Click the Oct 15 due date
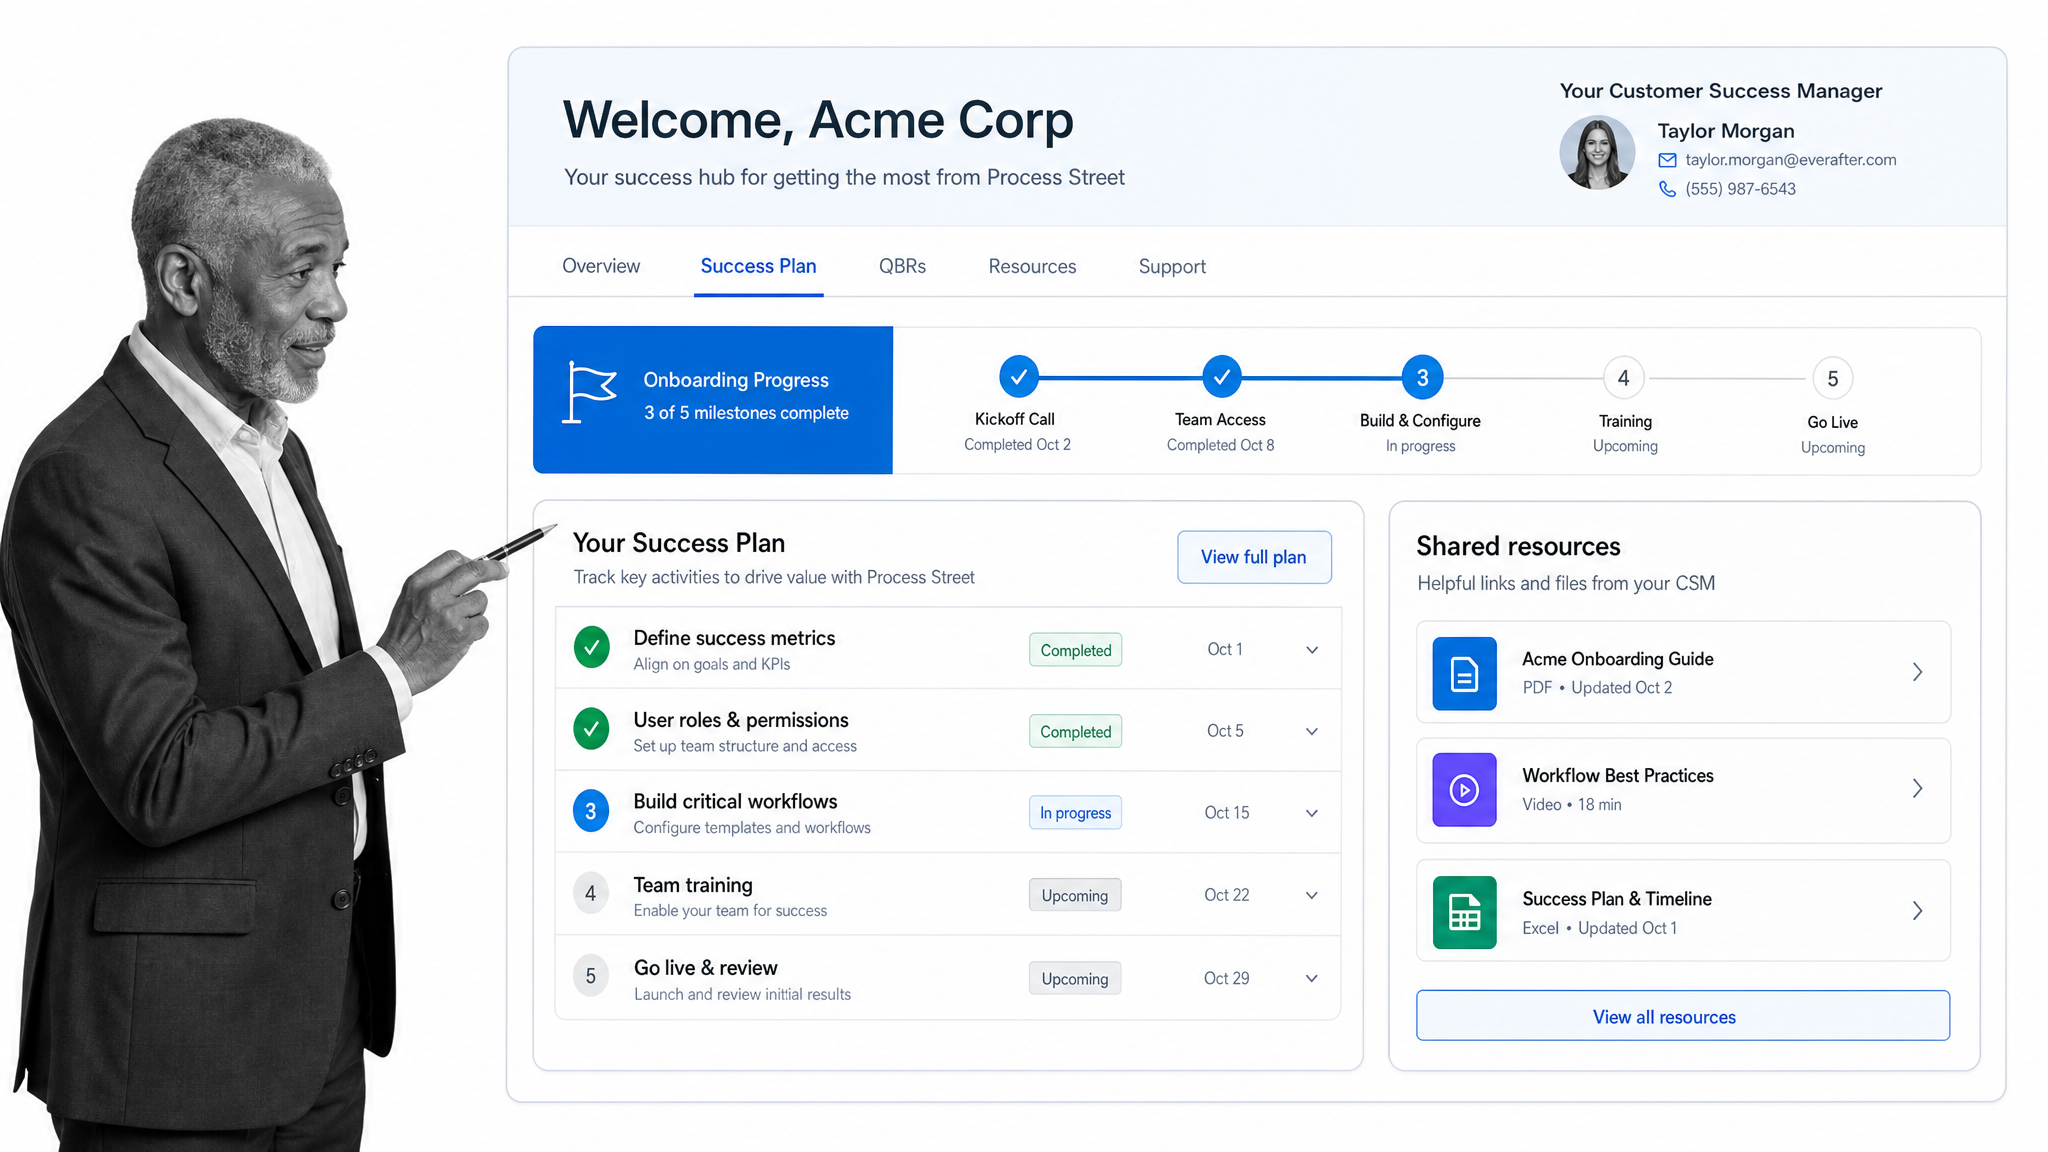Screen dimensions: 2048x1152 (x=1227, y=813)
